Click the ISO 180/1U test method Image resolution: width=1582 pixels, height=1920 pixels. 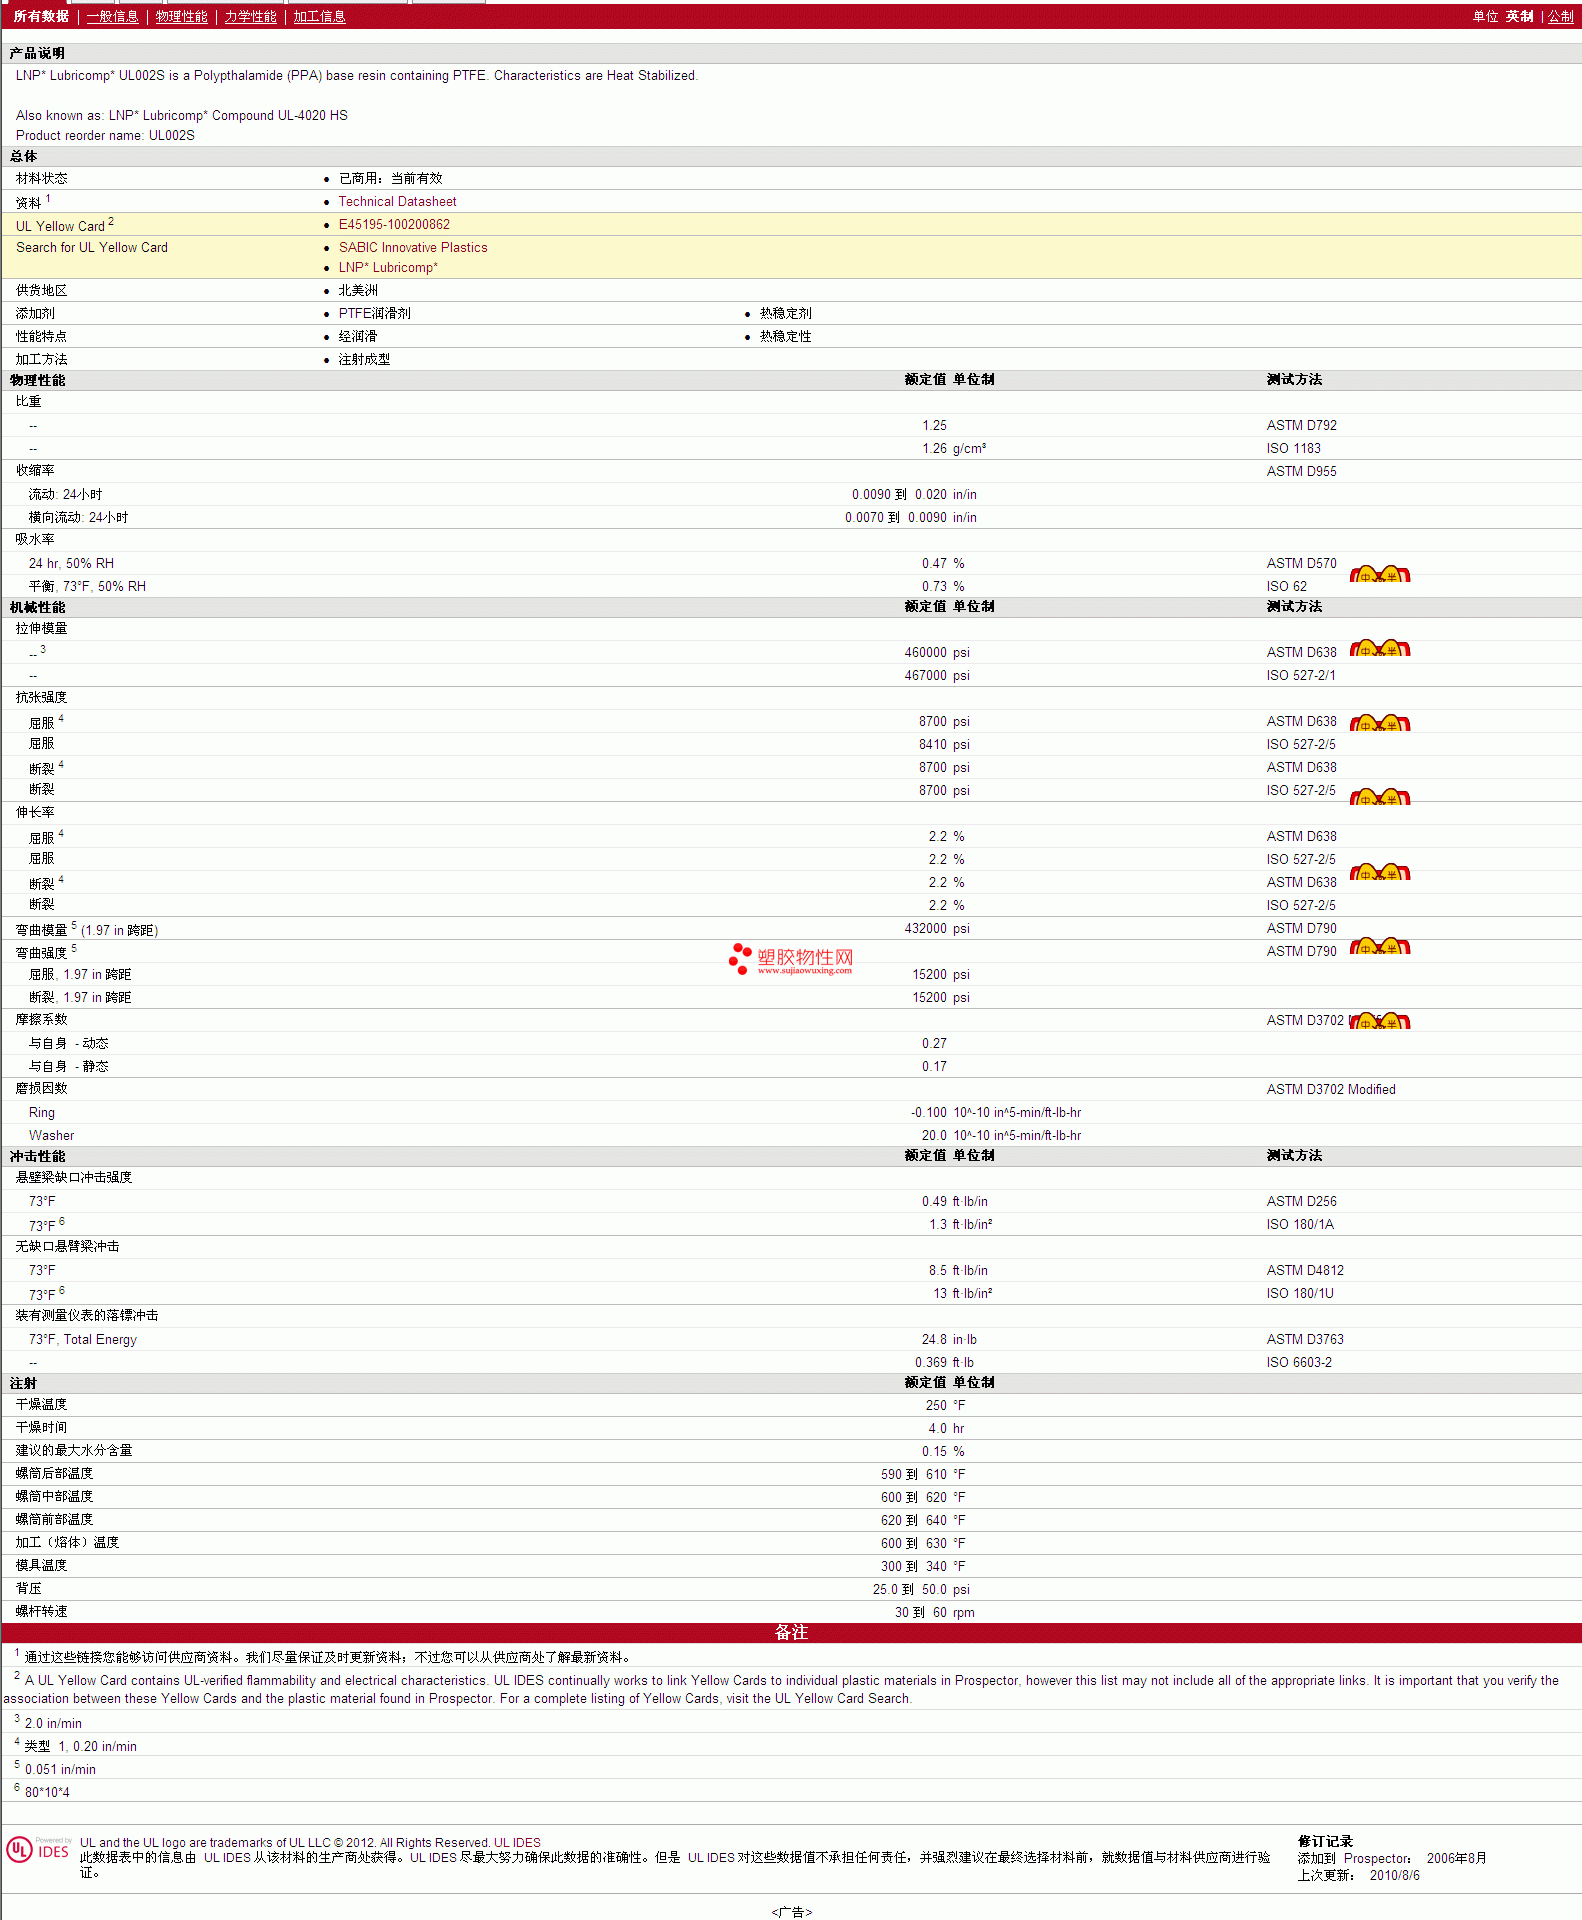tap(1299, 1293)
